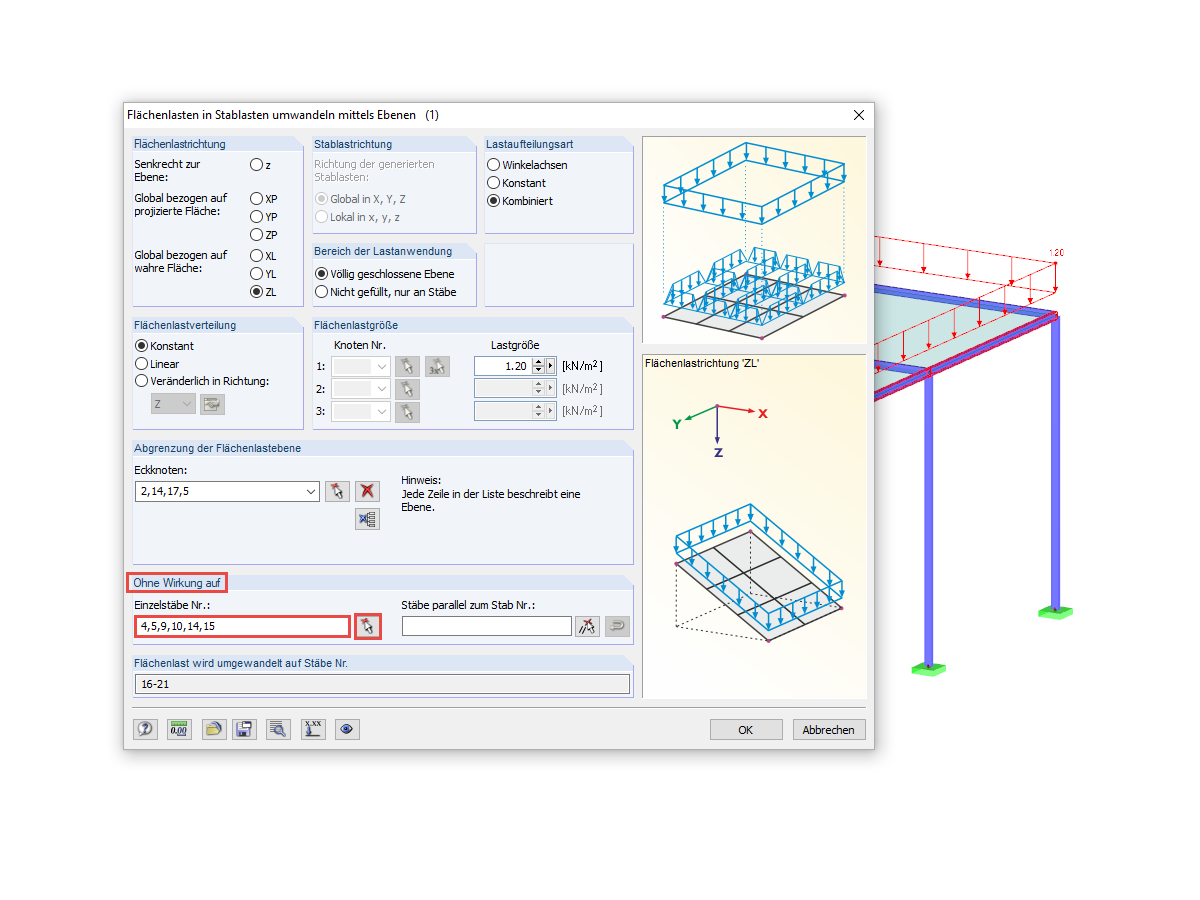Image resolution: width=1200 pixels, height=900 pixels.
Task: Select YL true area direction
Action: click(257, 274)
